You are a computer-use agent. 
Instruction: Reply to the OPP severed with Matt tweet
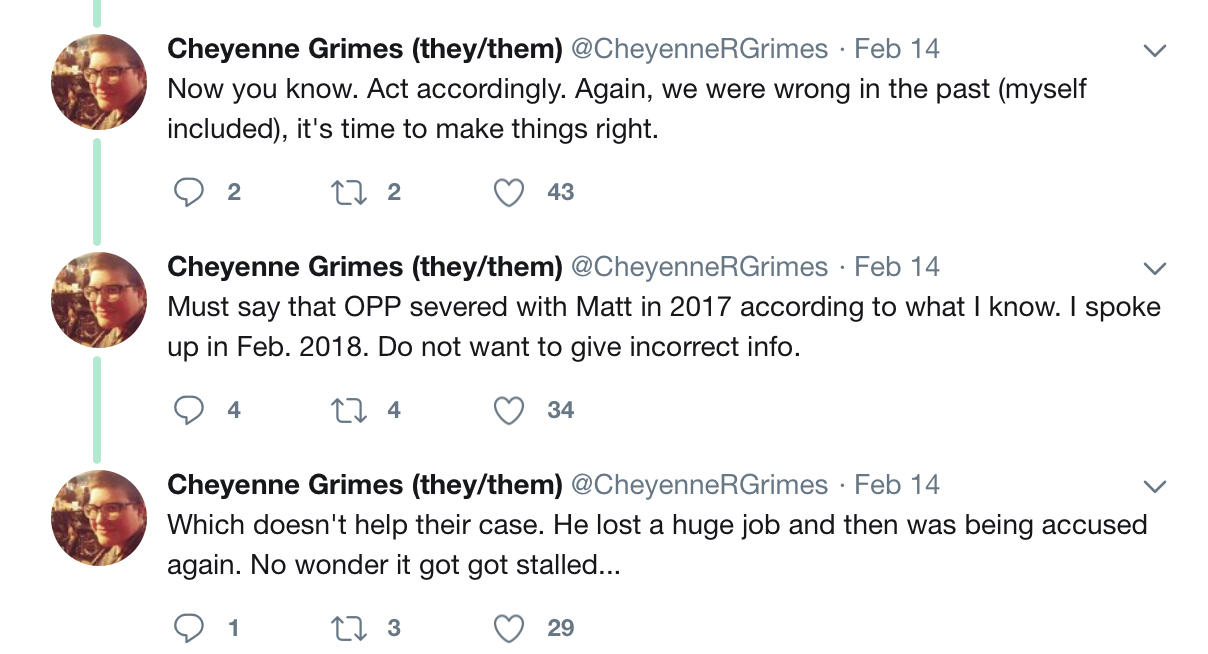pos(189,410)
